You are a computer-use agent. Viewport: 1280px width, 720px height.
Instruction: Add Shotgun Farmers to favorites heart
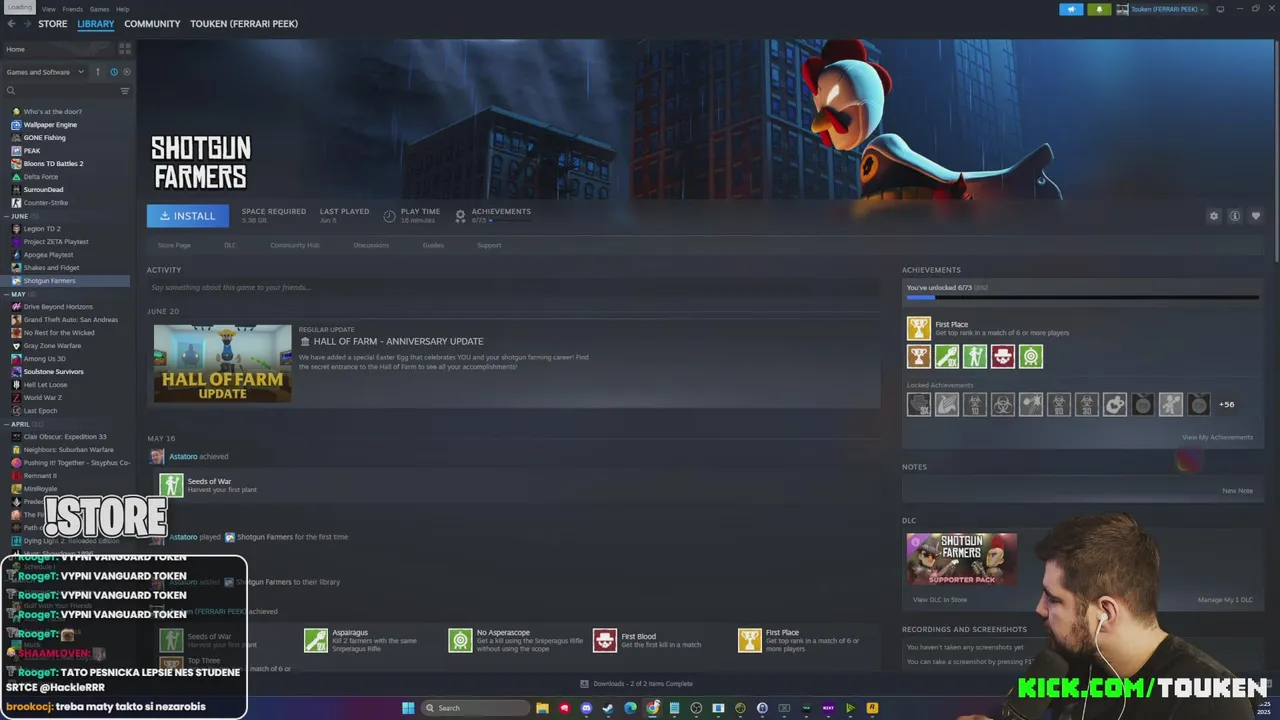tap(1256, 216)
